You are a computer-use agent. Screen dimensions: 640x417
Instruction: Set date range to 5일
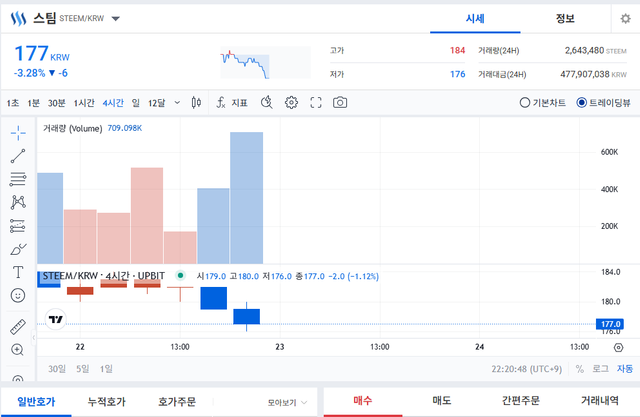[x=82, y=369]
